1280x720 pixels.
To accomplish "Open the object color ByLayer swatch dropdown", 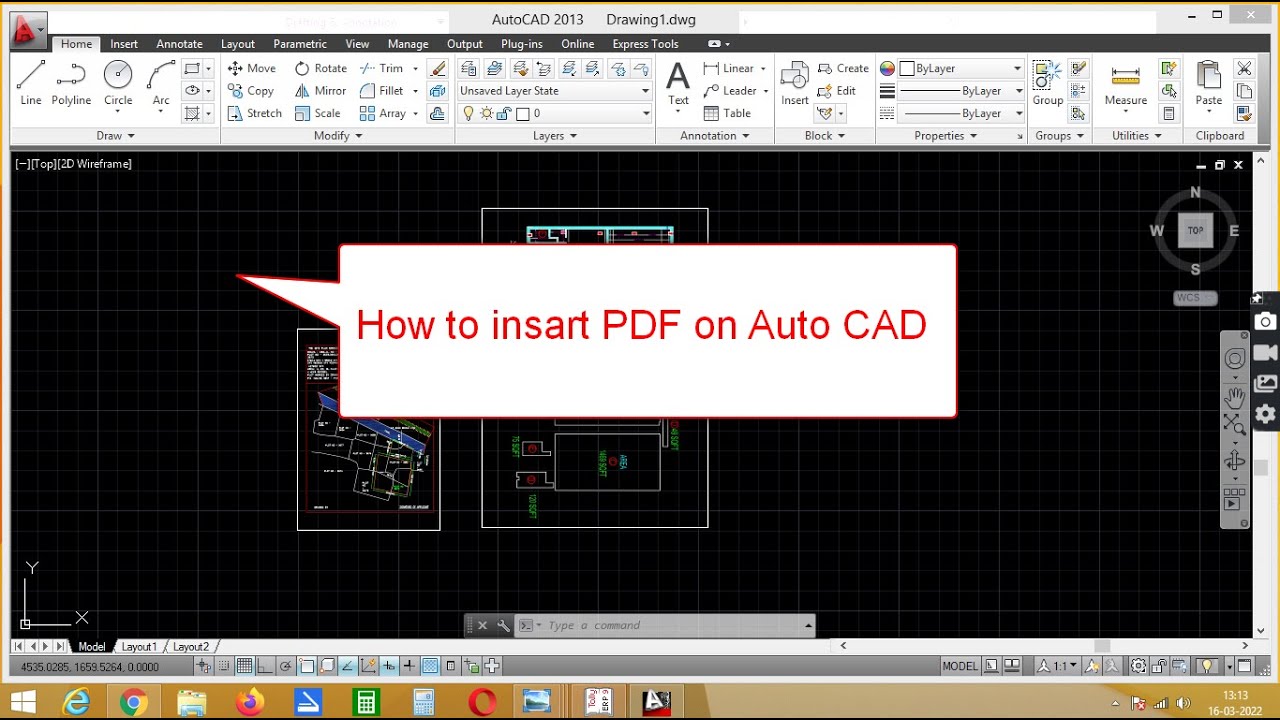I will (960, 69).
